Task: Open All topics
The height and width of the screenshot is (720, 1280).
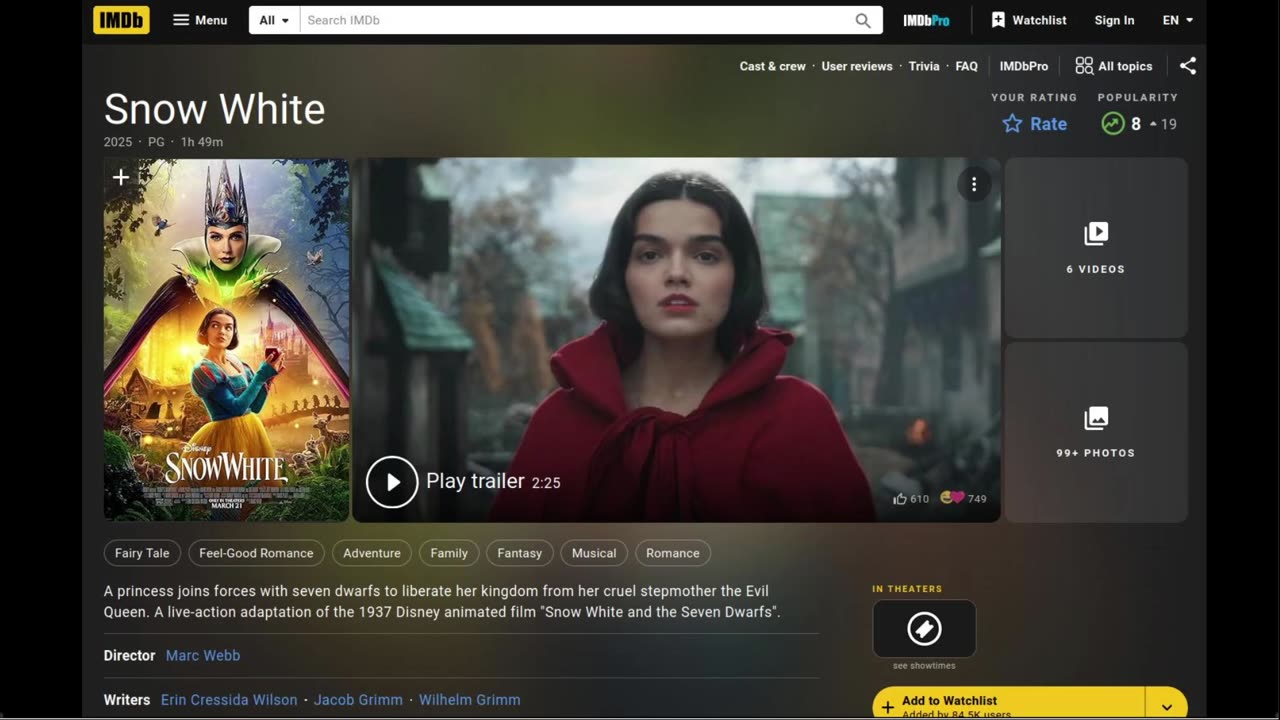Action: tap(1114, 66)
